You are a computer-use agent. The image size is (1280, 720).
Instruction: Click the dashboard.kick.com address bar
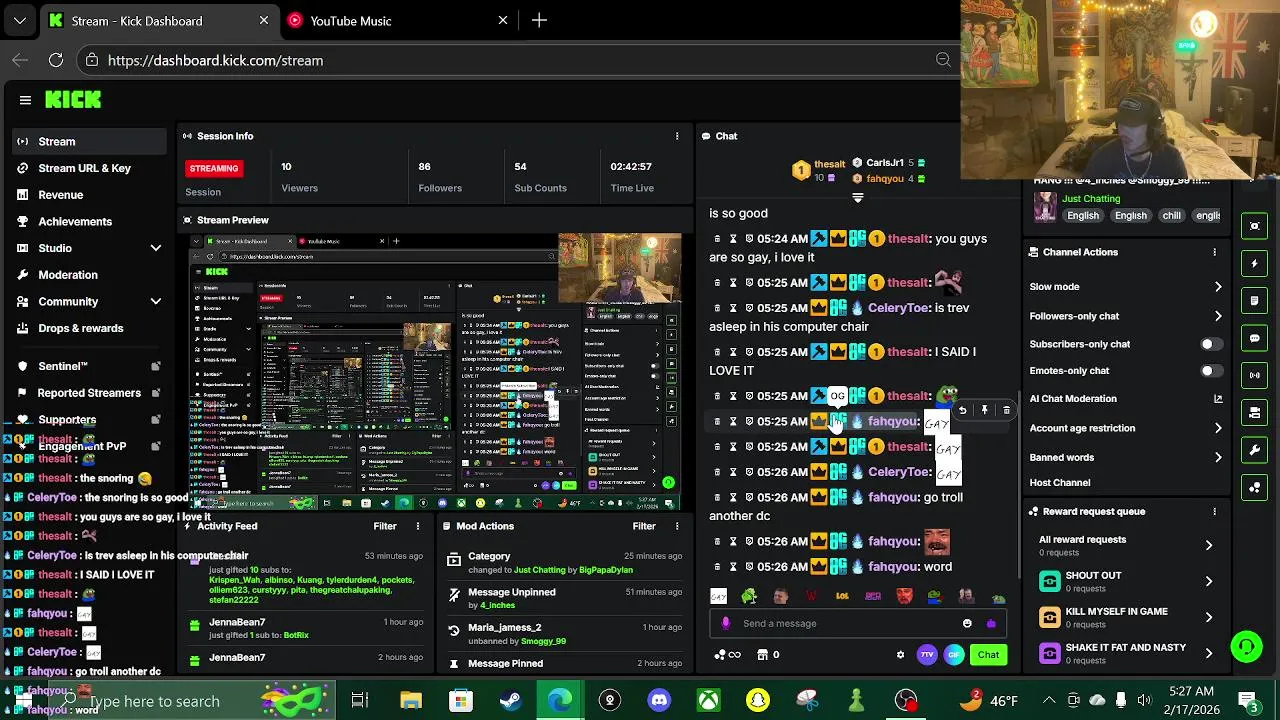pos(515,60)
